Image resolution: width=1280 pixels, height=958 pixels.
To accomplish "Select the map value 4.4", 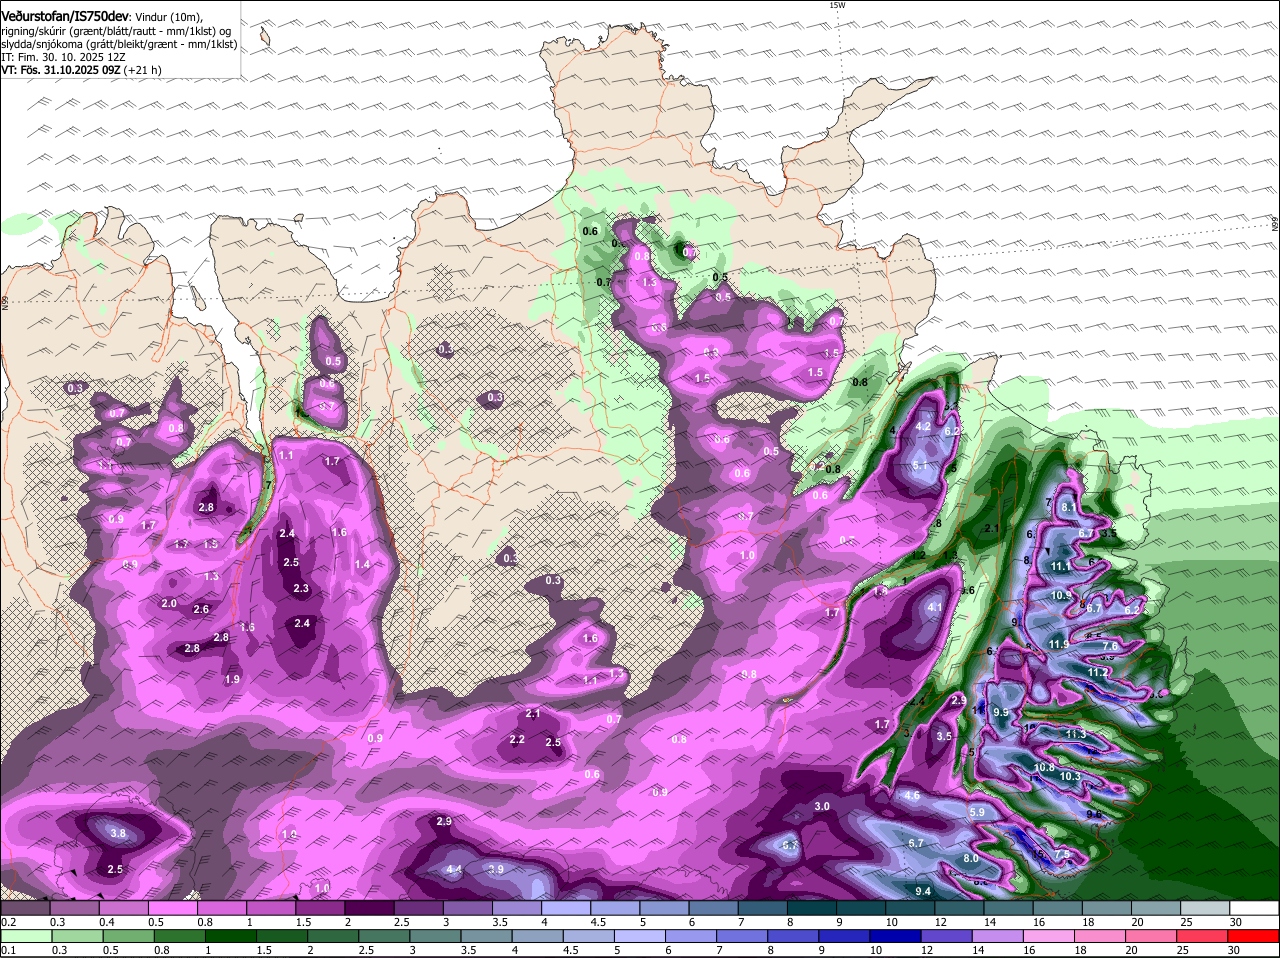I will [x=454, y=869].
